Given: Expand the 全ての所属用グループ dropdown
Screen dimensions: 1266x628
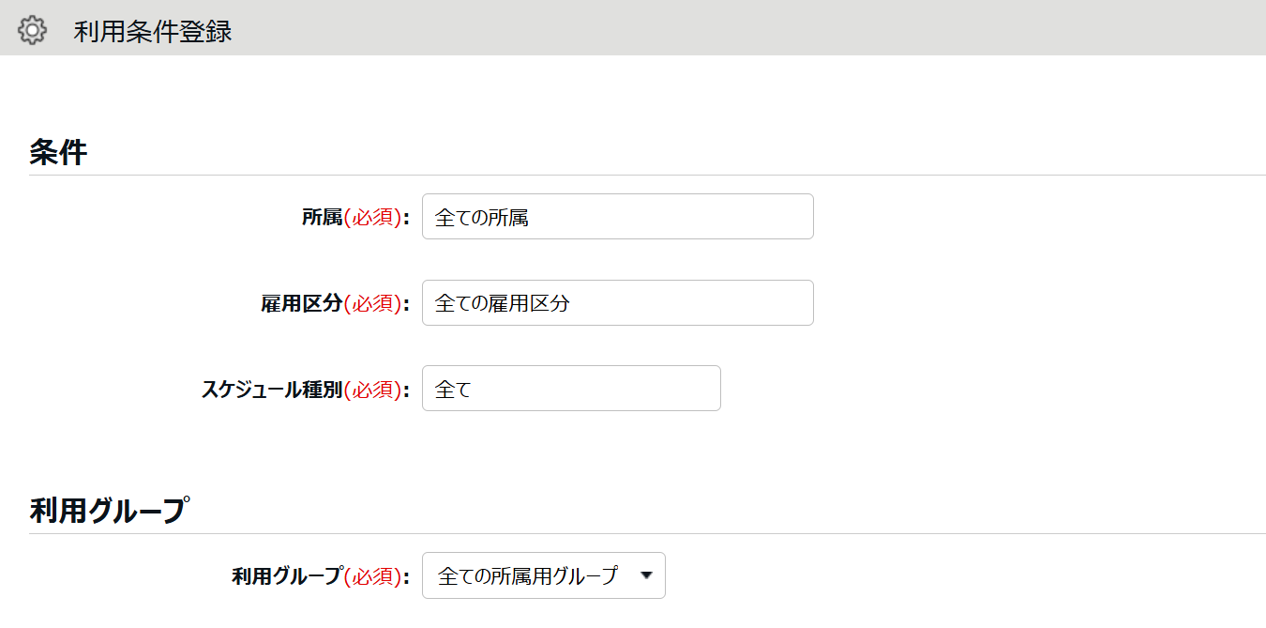Looking at the screenshot, I should click(544, 576).
